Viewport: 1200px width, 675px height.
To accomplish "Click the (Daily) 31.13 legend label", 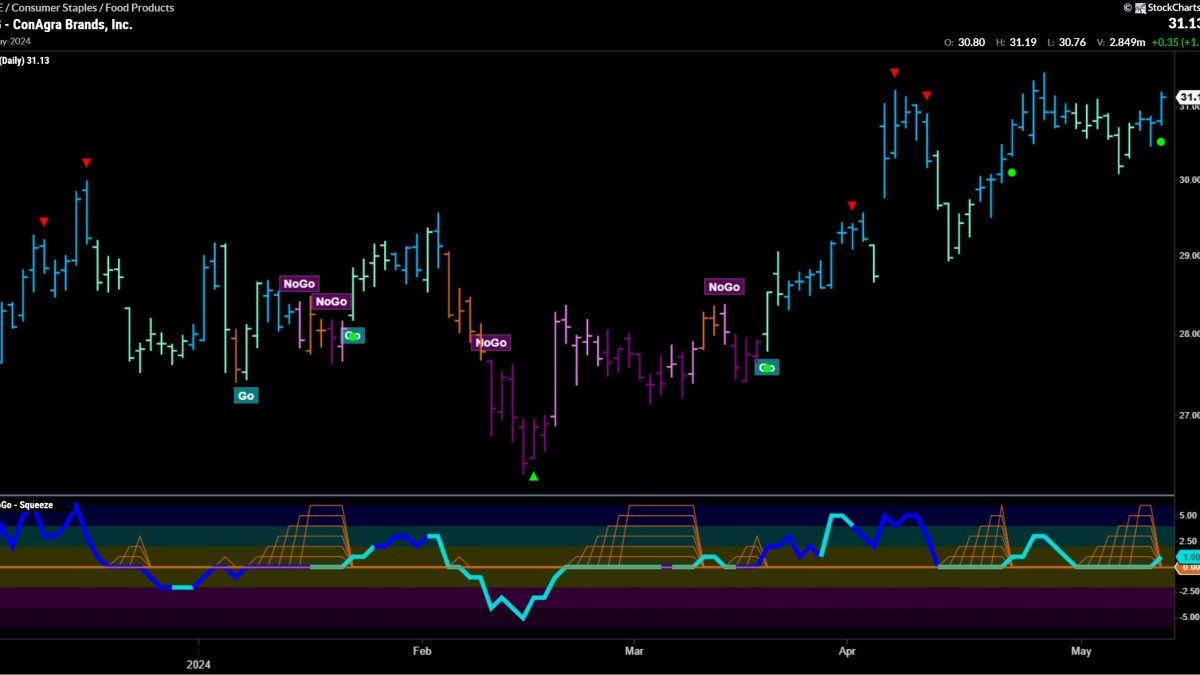I will tap(25, 60).
